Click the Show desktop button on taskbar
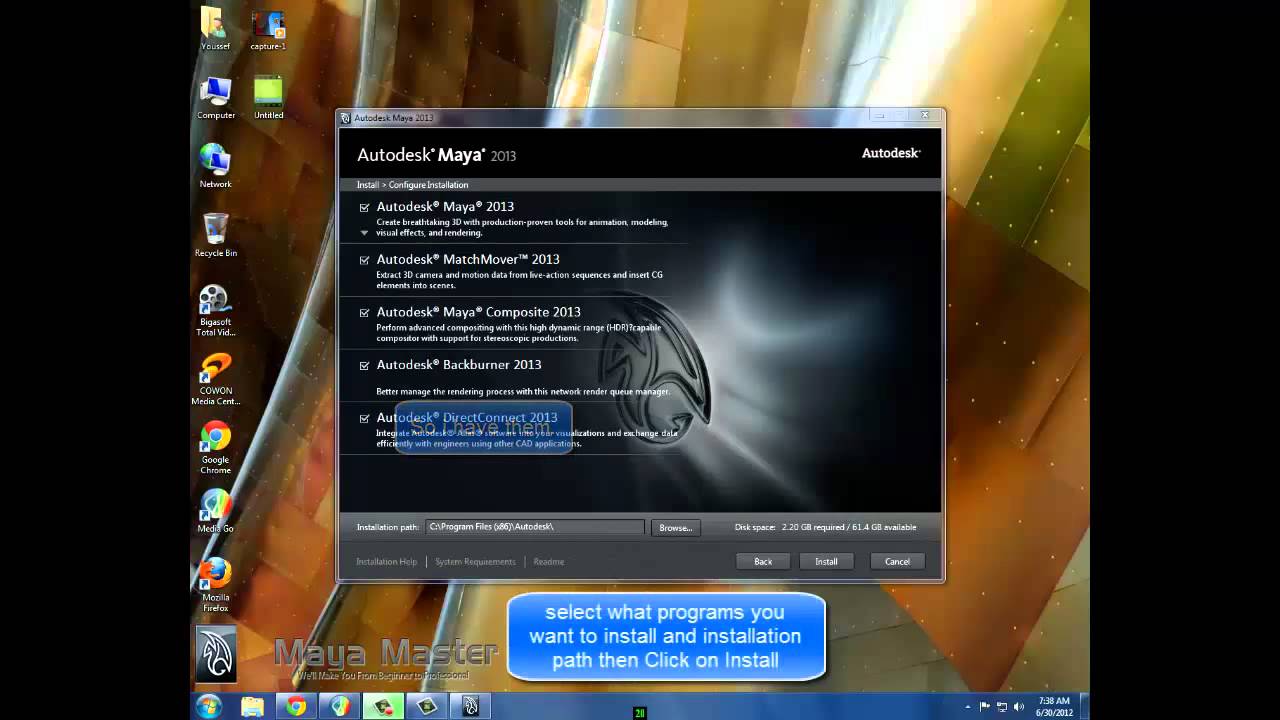 [1084, 706]
